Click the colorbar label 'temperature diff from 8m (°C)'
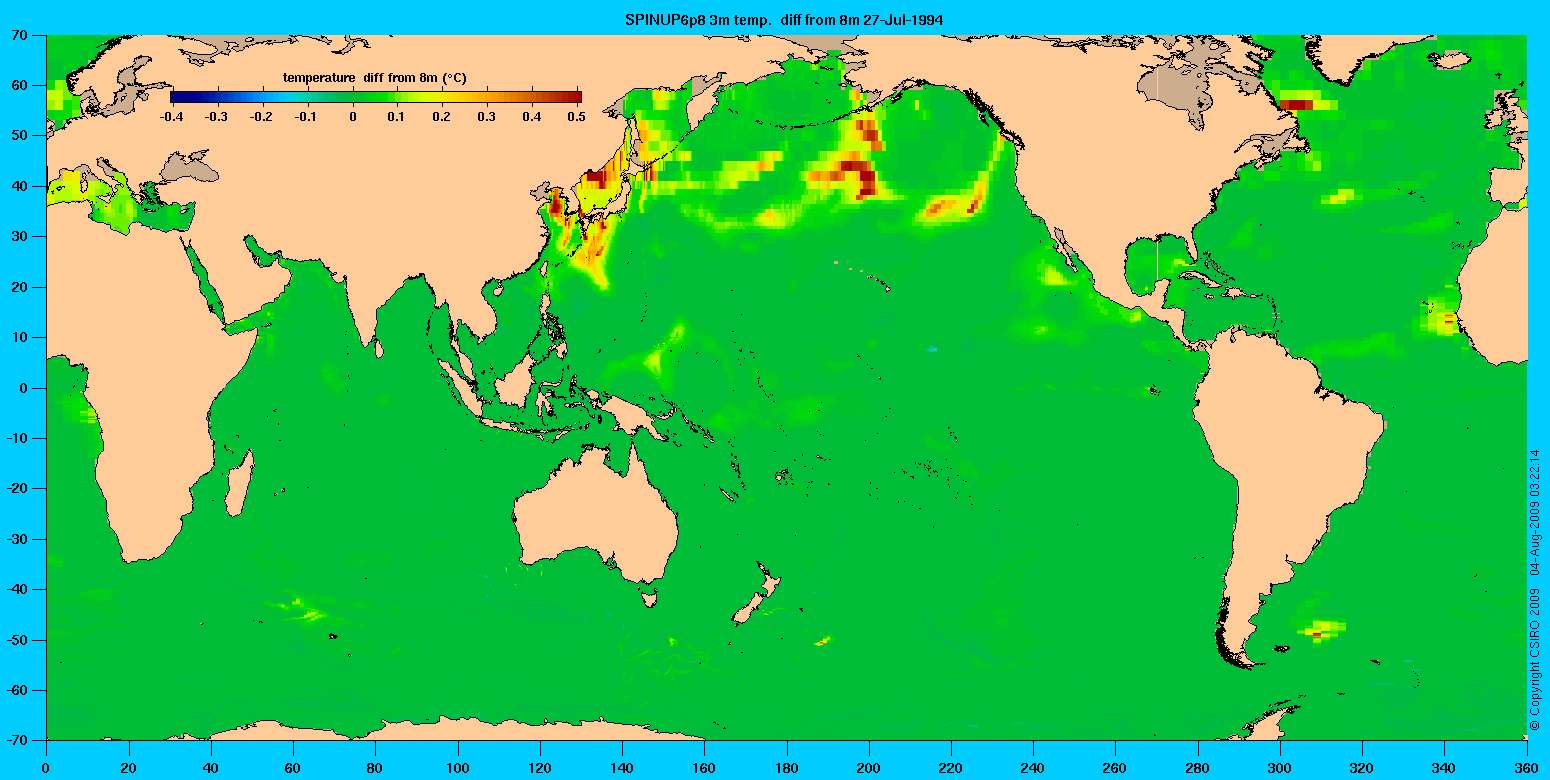Viewport: 1550px width, 780px height. coord(375,78)
